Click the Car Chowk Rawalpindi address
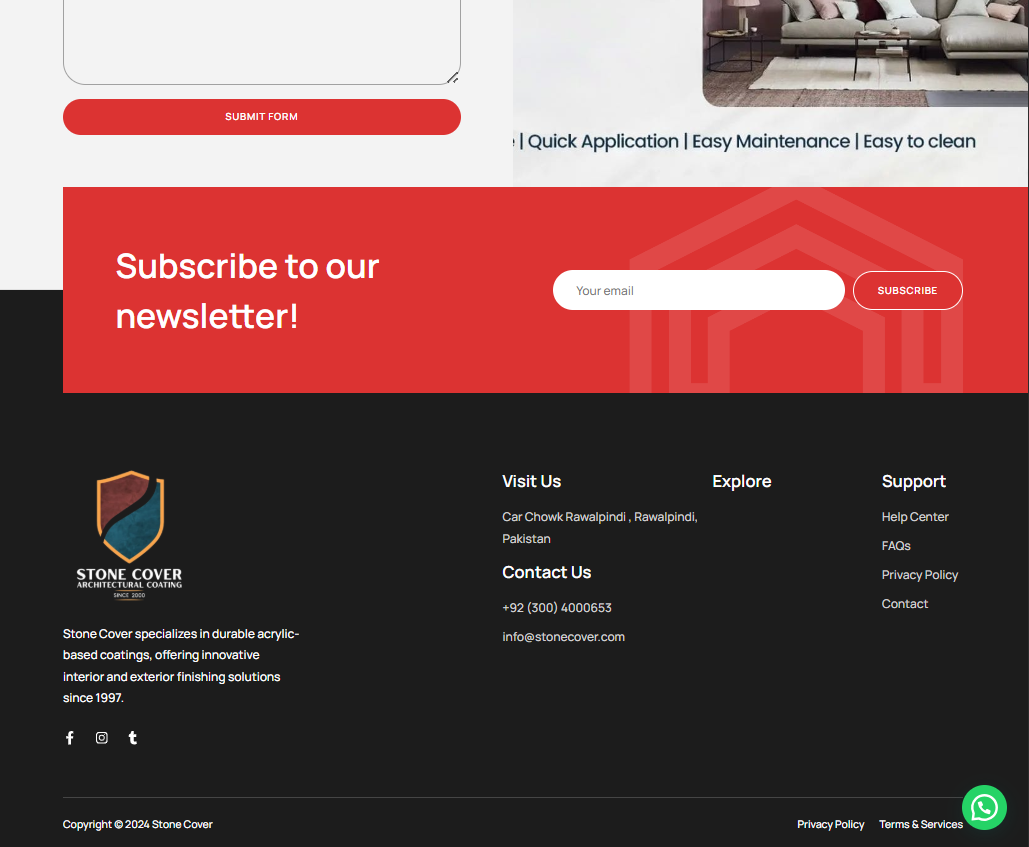1029x847 pixels. [x=599, y=527]
